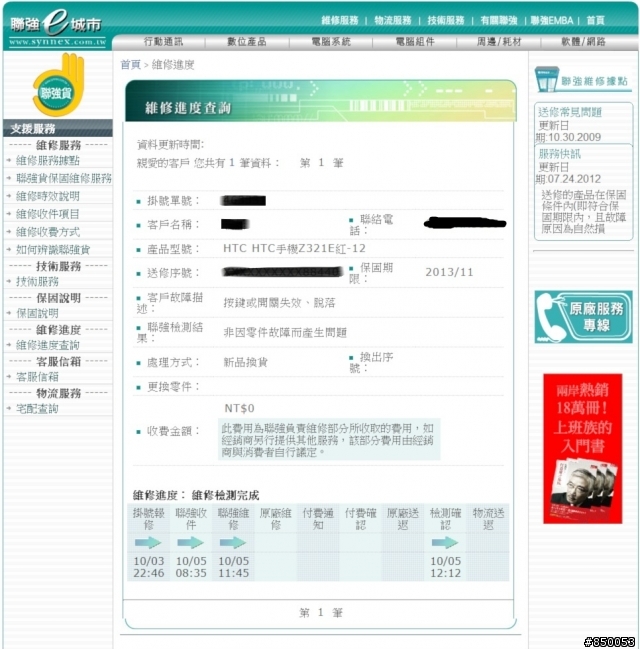The height and width of the screenshot is (650, 640).
Task: Open 客服信箱 sidebar link
Action: tap(37, 377)
